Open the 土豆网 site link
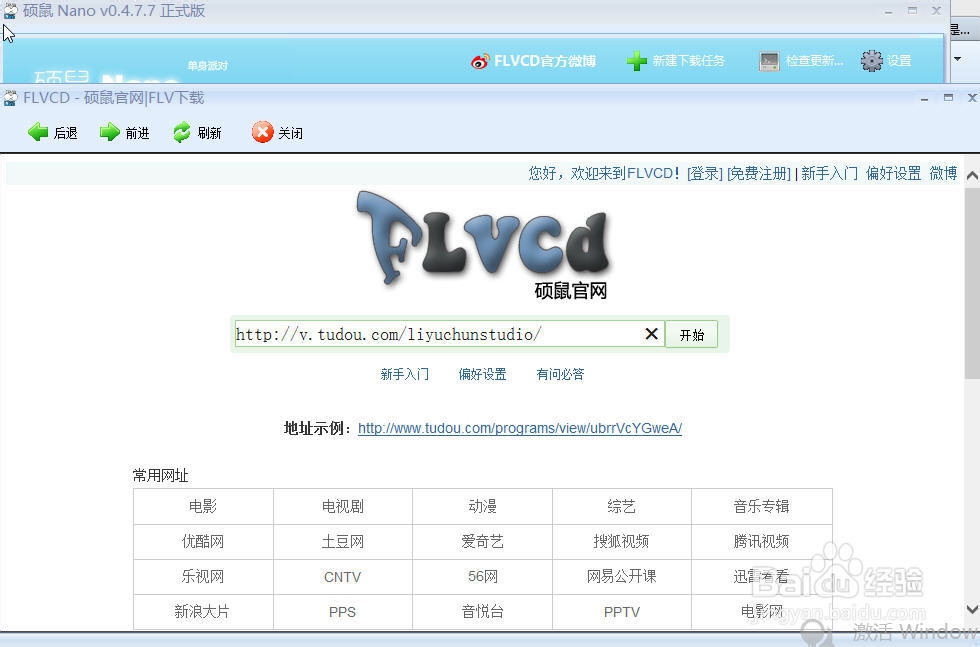Image resolution: width=980 pixels, height=647 pixels. tap(342, 541)
